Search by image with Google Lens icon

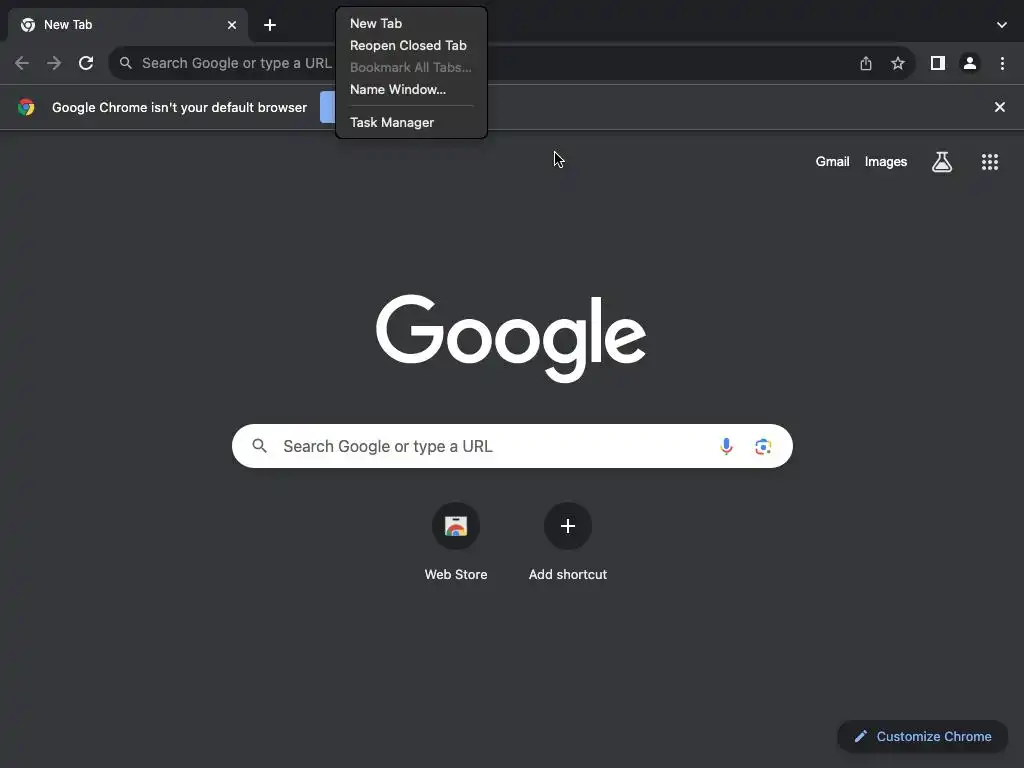763,446
